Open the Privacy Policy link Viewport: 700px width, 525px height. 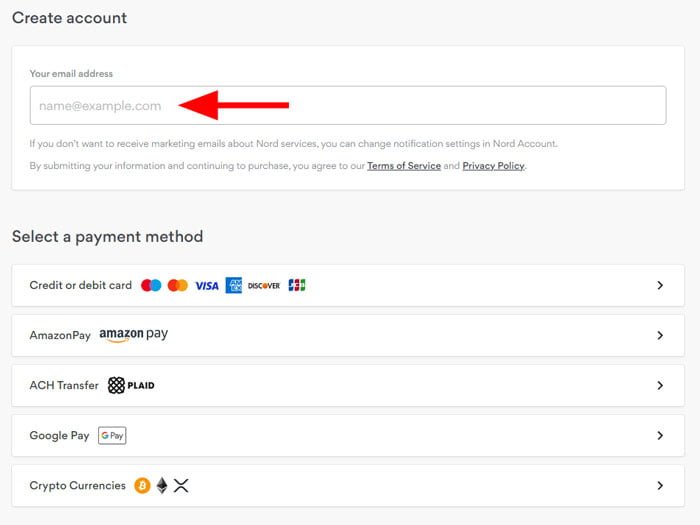[x=493, y=166]
